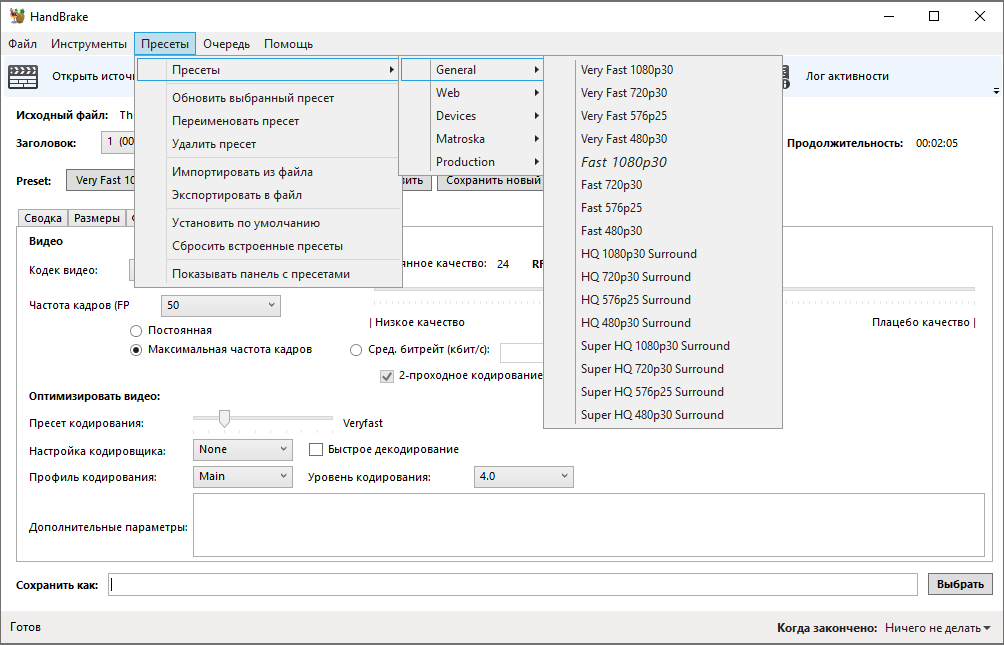Click in the Сохранить как path field
The width and height of the screenshot is (1004, 645).
[x=513, y=584]
